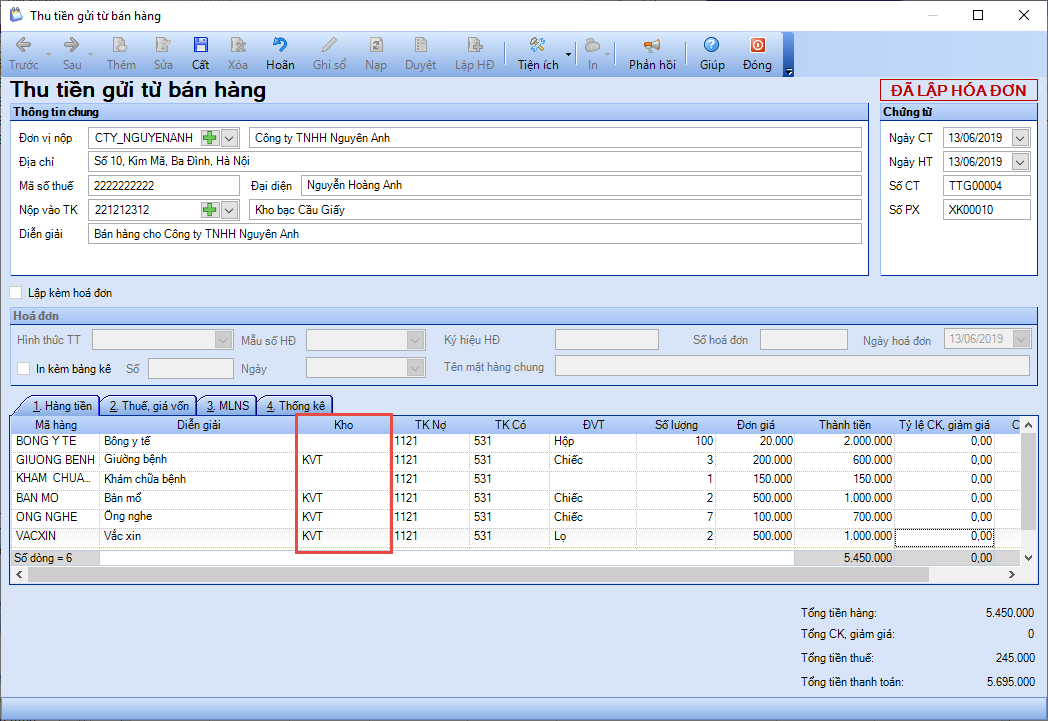Click the grid's vertical scrollbar thumb
The height and width of the screenshot is (721, 1048).
point(1029,480)
